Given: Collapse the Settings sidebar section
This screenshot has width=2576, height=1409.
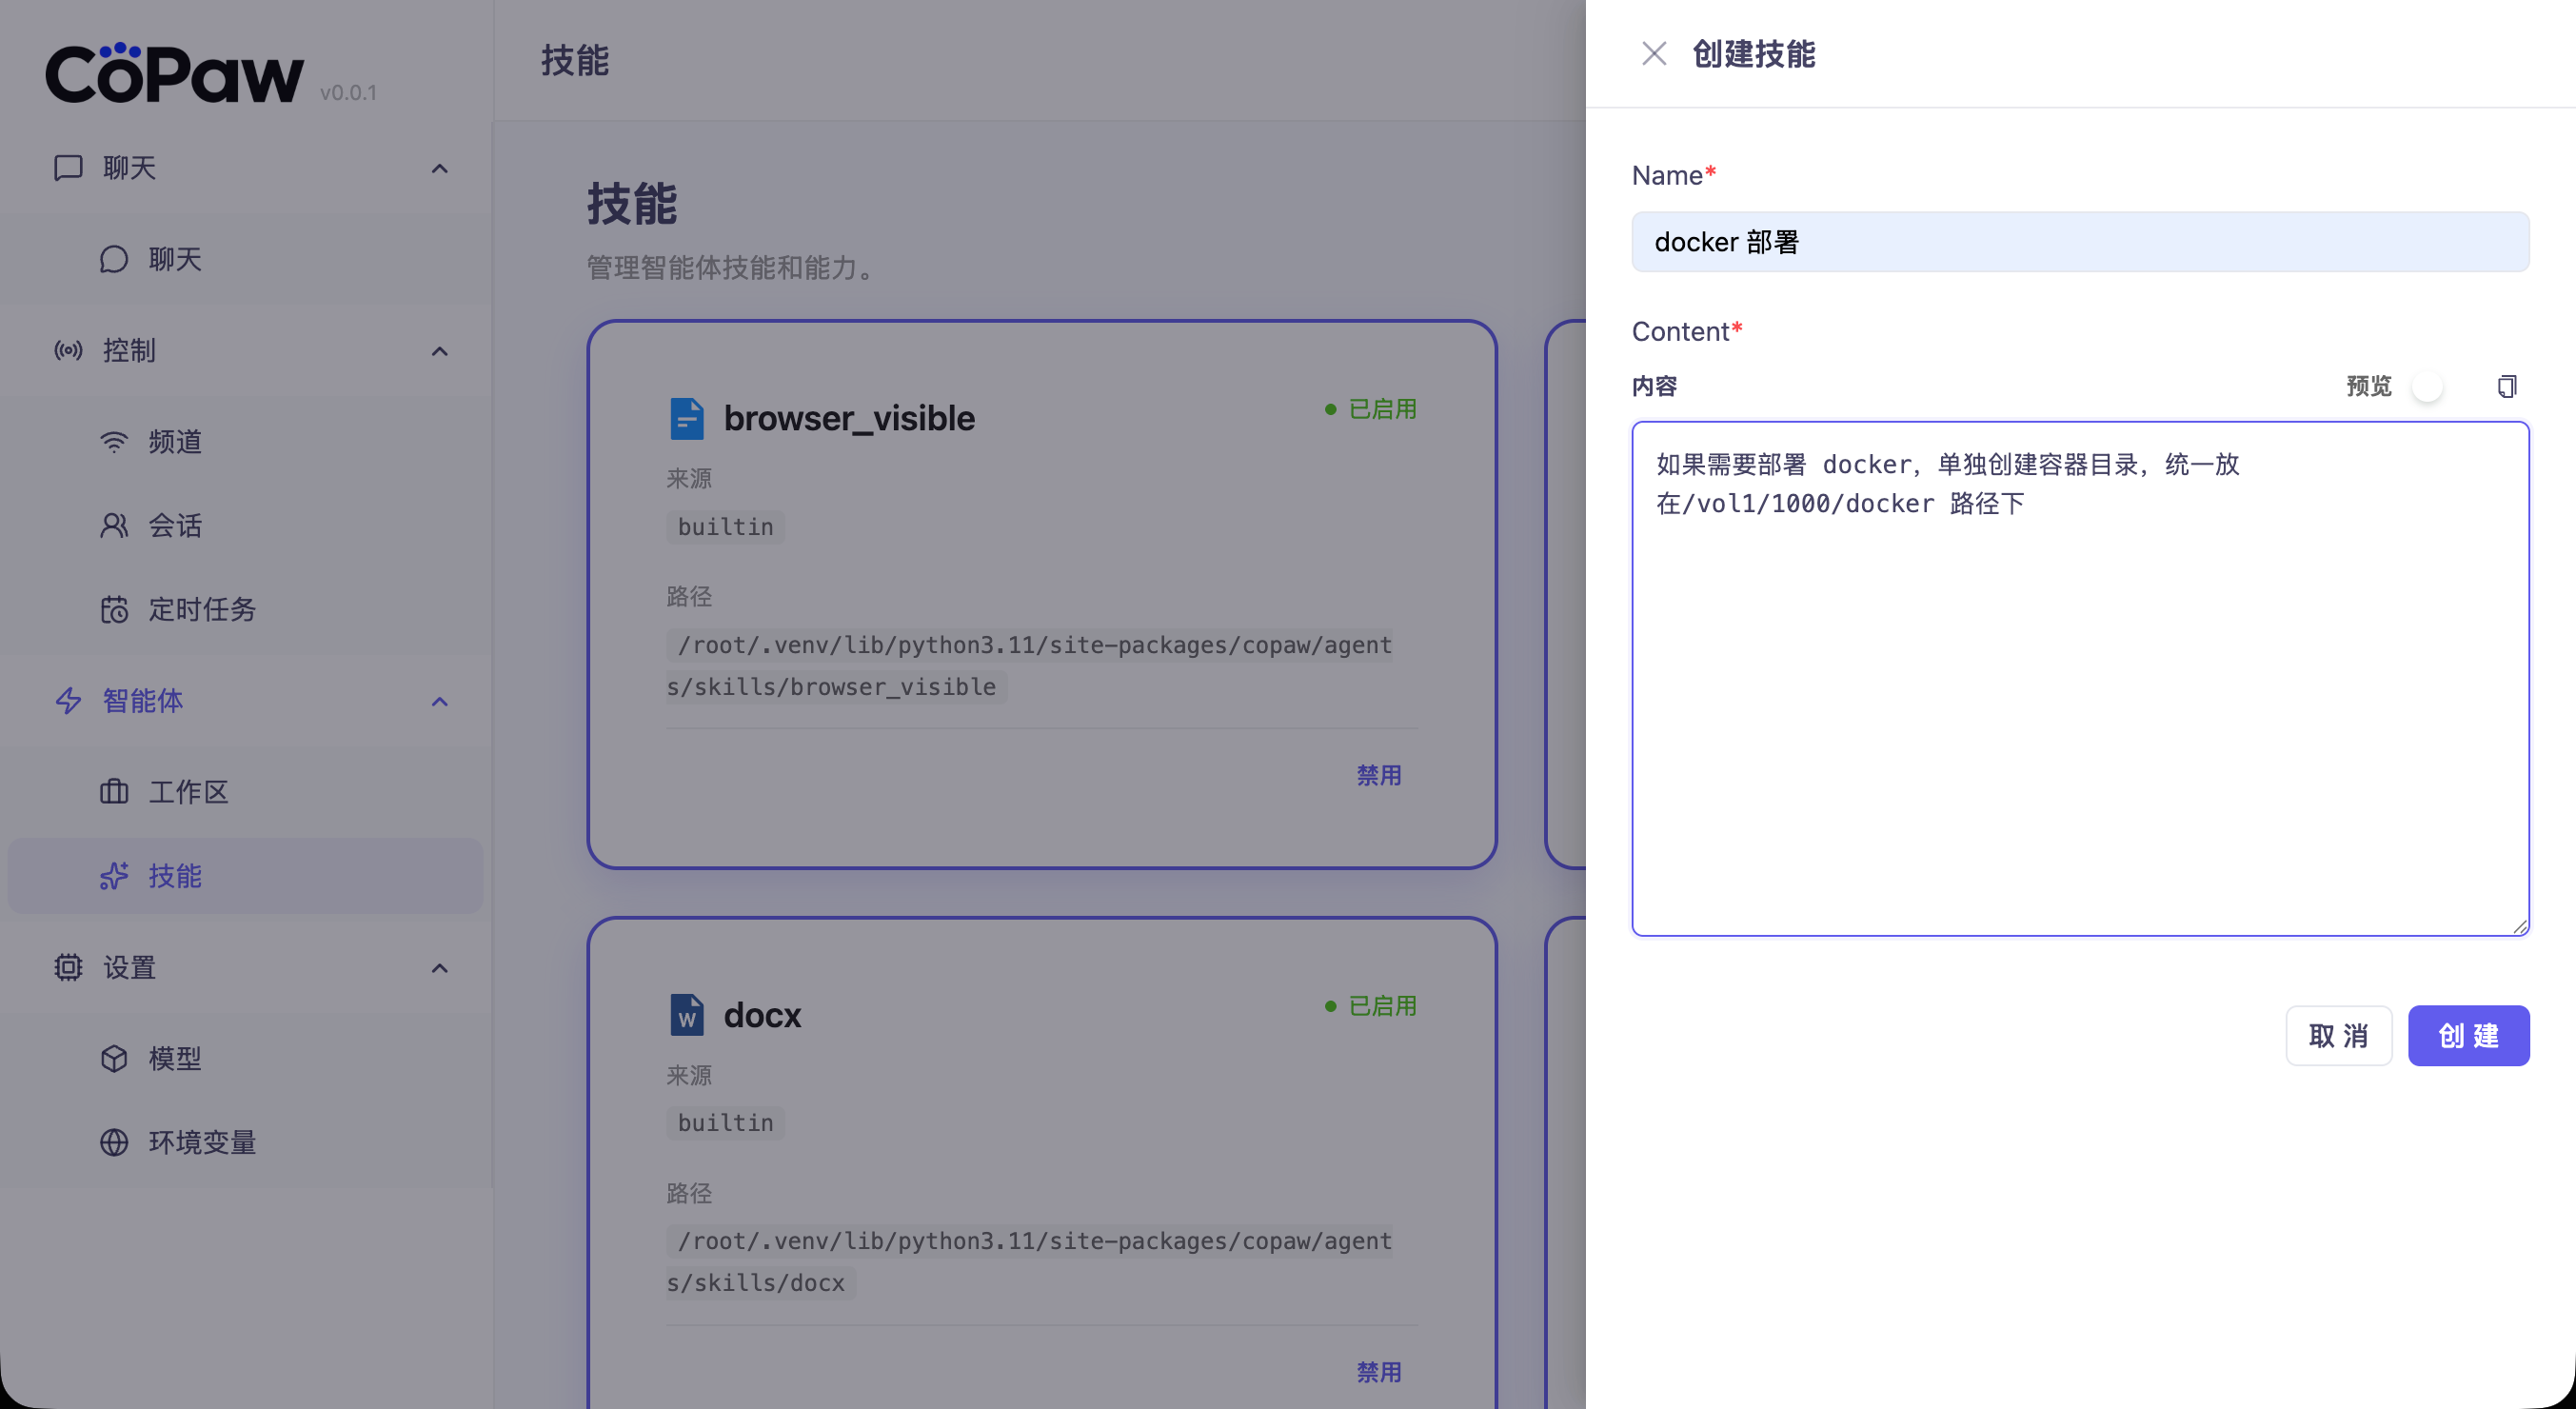Looking at the screenshot, I should (x=439, y=968).
